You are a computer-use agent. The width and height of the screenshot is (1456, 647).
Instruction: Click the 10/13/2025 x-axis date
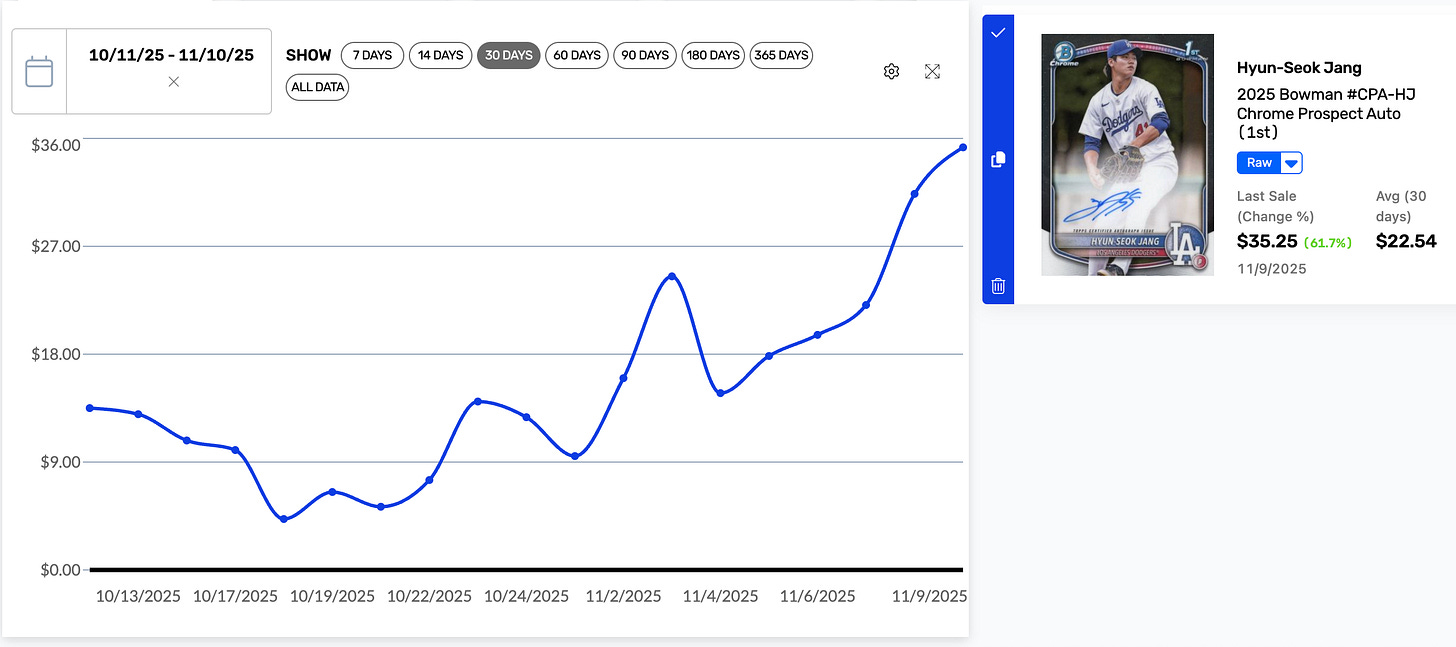(x=138, y=596)
